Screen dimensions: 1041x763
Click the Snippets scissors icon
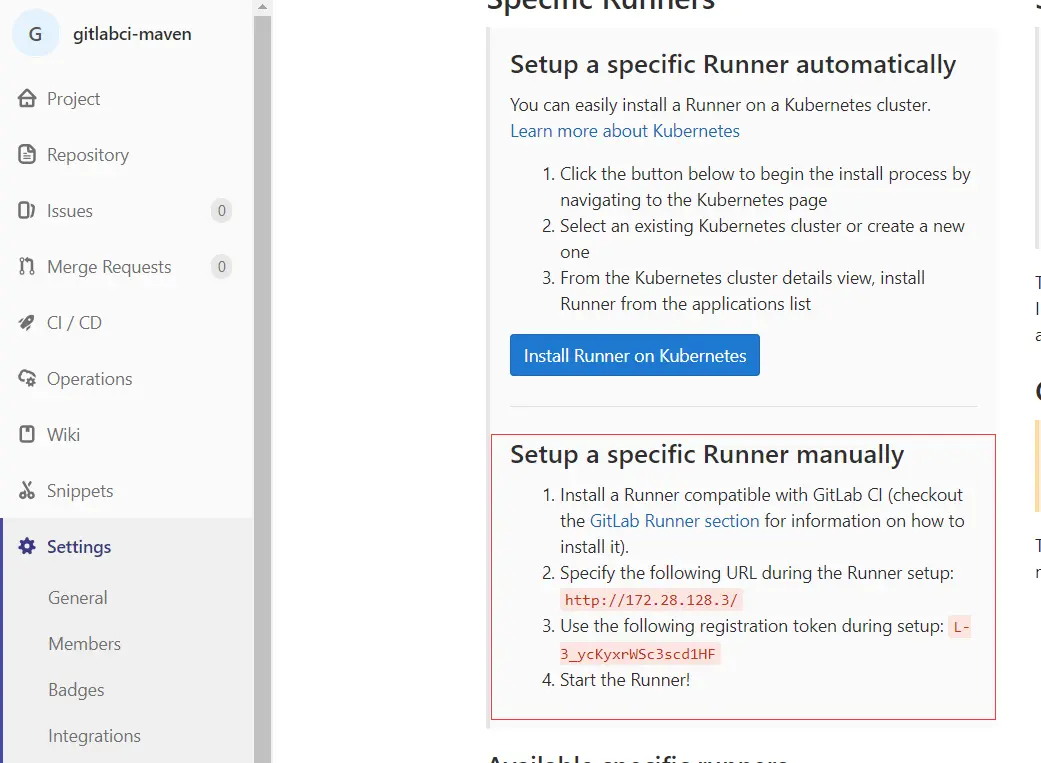(27, 491)
